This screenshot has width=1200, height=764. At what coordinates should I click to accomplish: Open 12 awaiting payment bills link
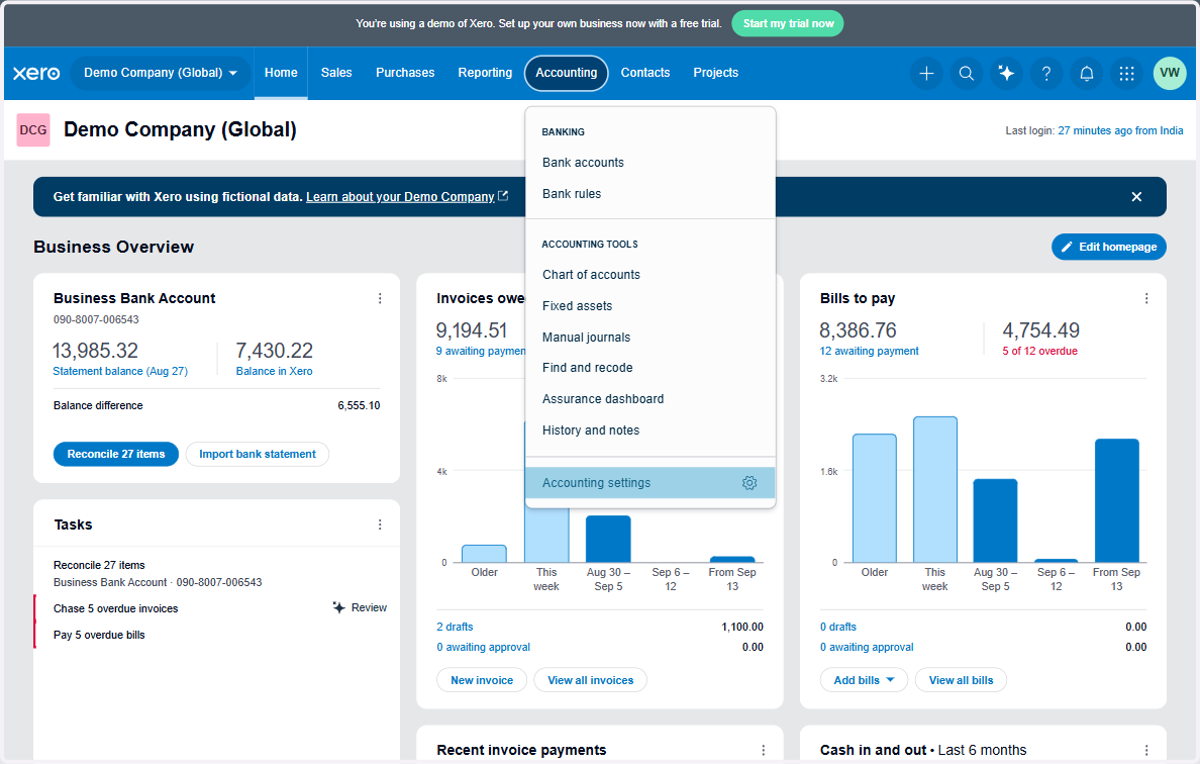[x=869, y=351]
